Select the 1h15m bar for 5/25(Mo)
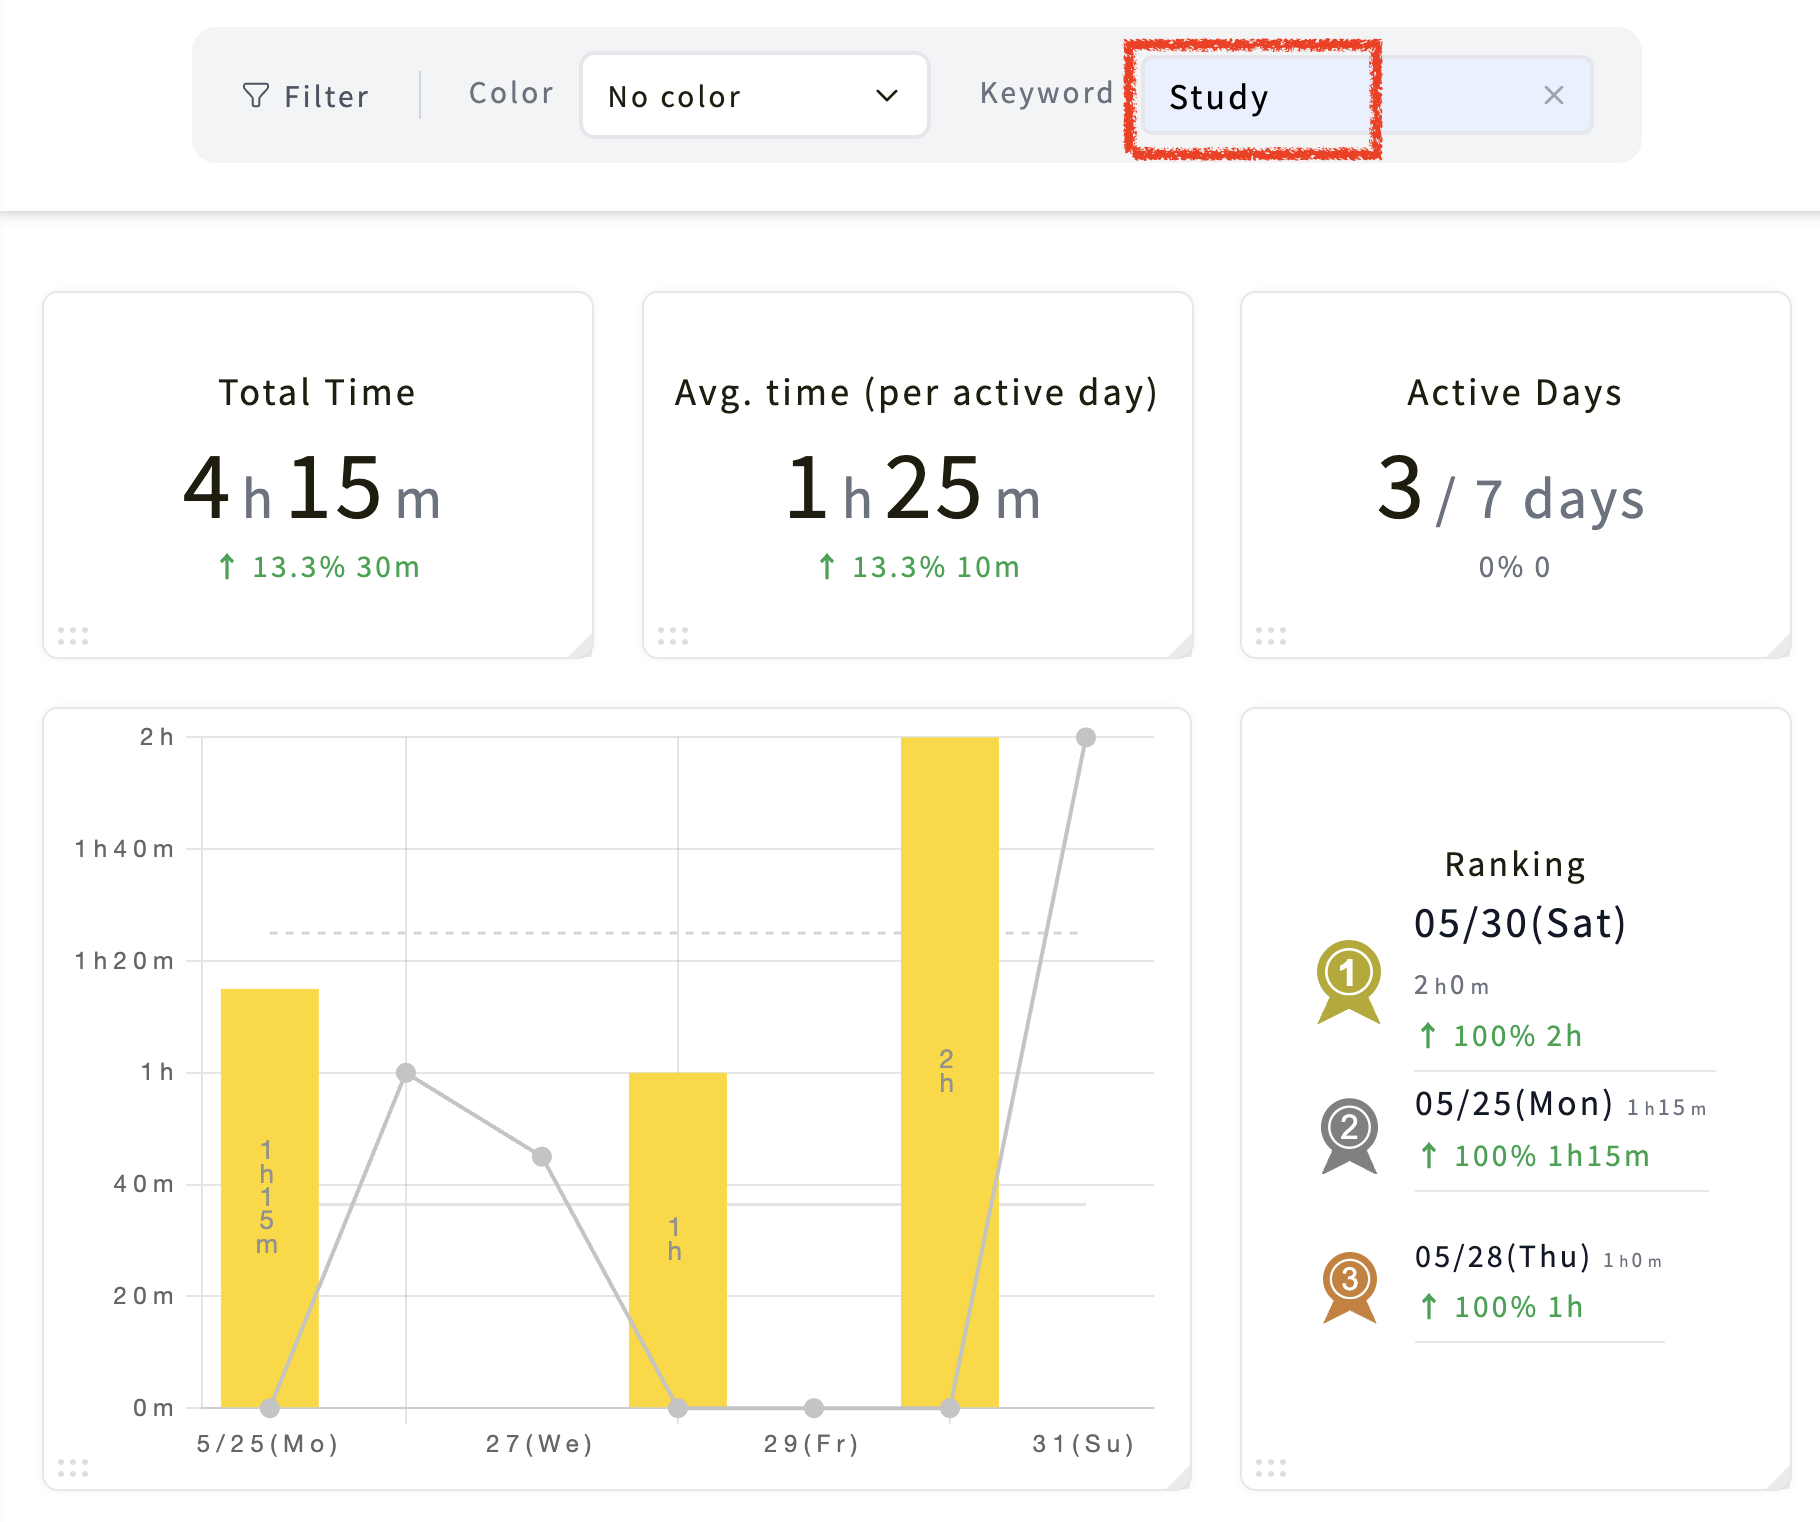This screenshot has height=1522, width=1820. coord(269,1198)
